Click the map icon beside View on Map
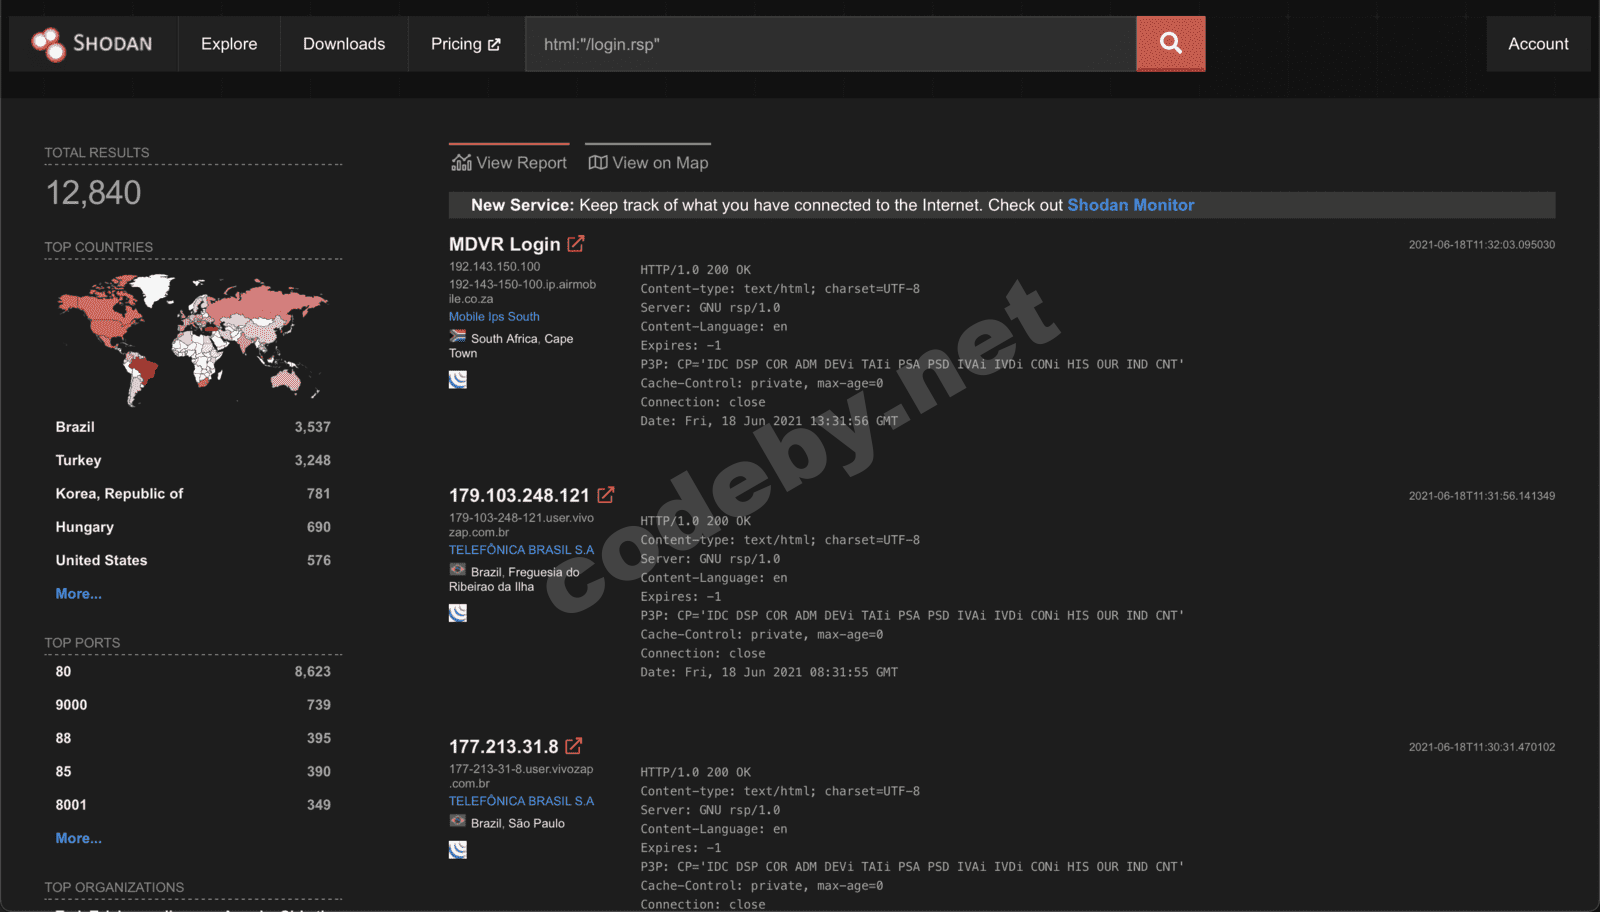 point(597,161)
